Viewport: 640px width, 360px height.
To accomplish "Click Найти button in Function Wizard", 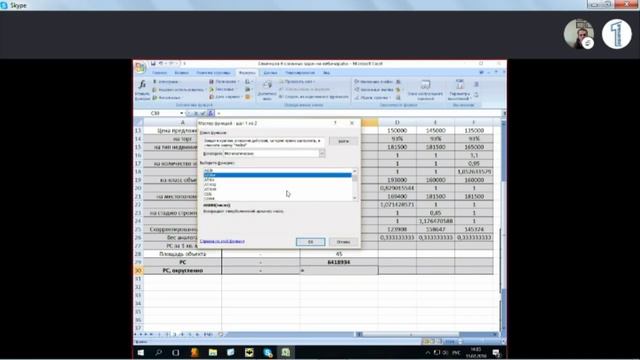I will (x=344, y=141).
